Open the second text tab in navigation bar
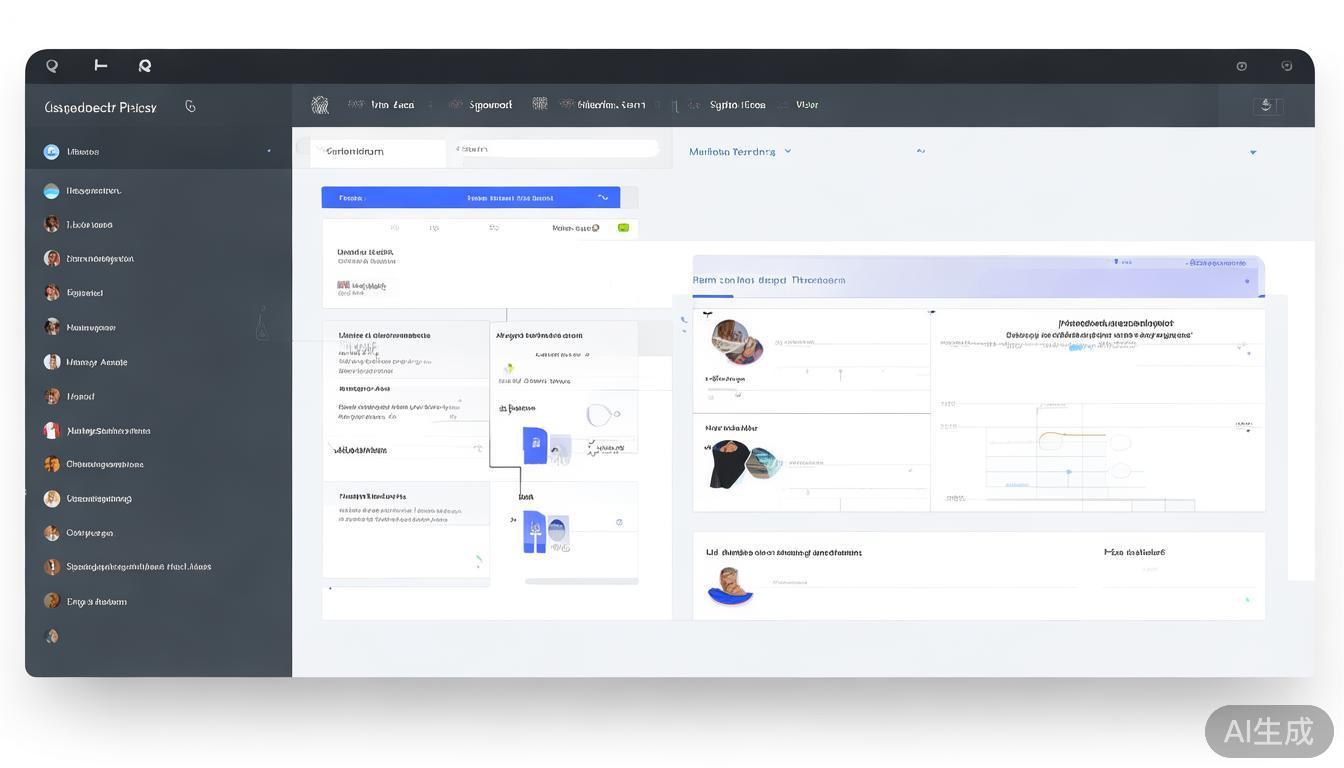 click(490, 105)
